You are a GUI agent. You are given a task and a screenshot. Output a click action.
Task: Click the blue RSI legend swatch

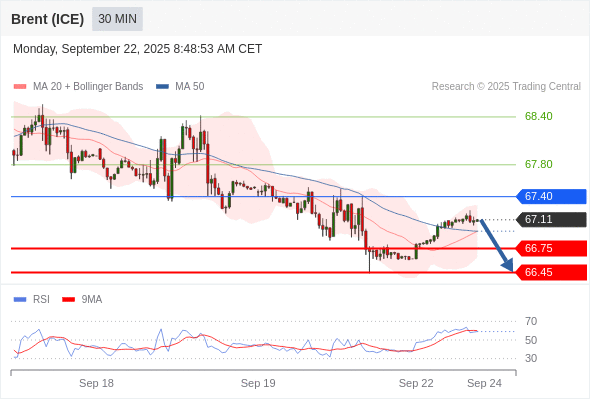pos(20,300)
